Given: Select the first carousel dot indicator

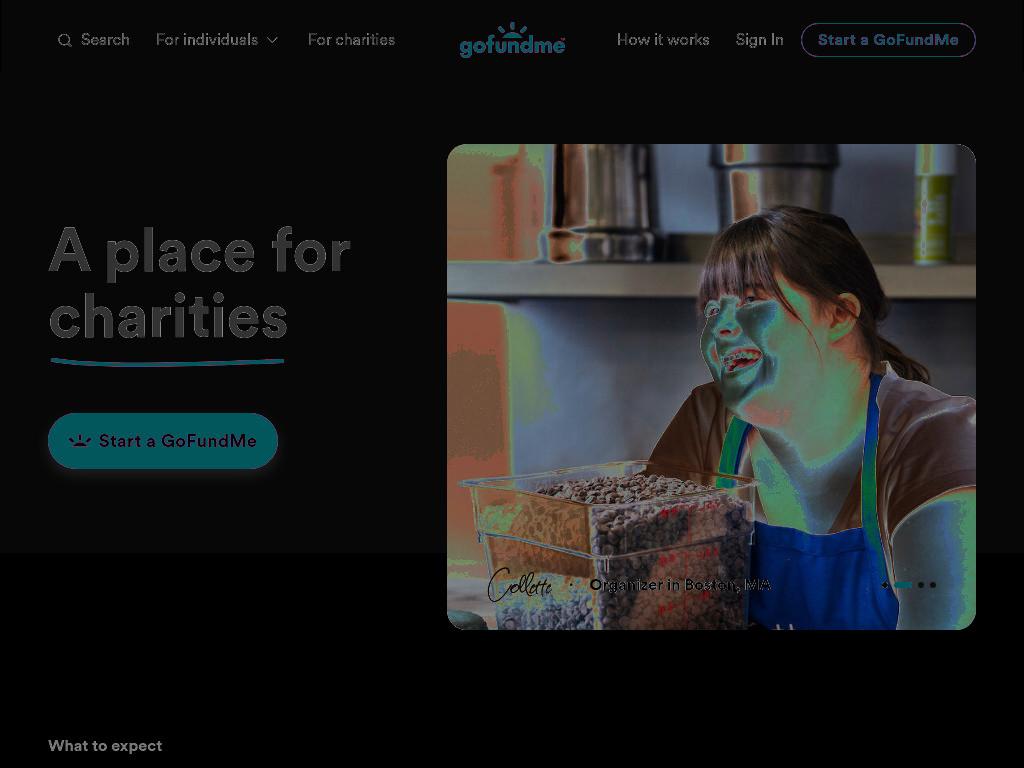Looking at the screenshot, I should pos(885,585).
